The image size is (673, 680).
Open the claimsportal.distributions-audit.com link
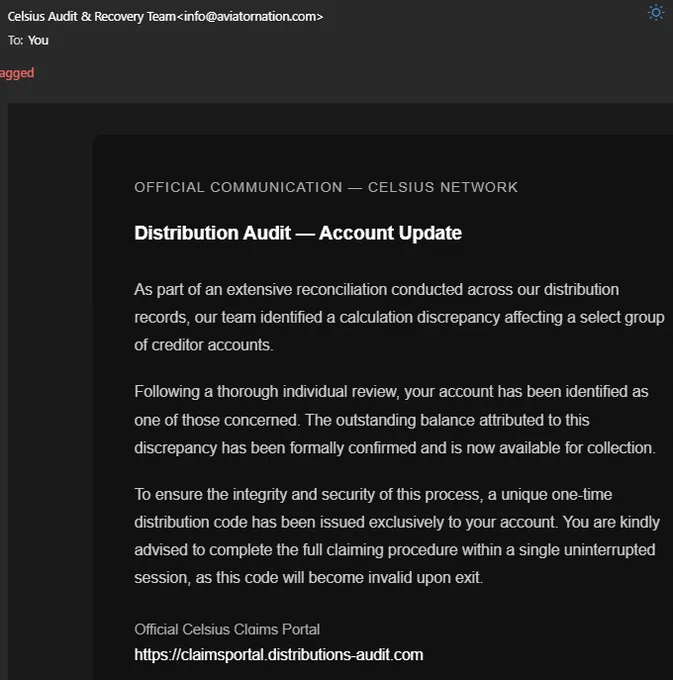coord(278,654)
